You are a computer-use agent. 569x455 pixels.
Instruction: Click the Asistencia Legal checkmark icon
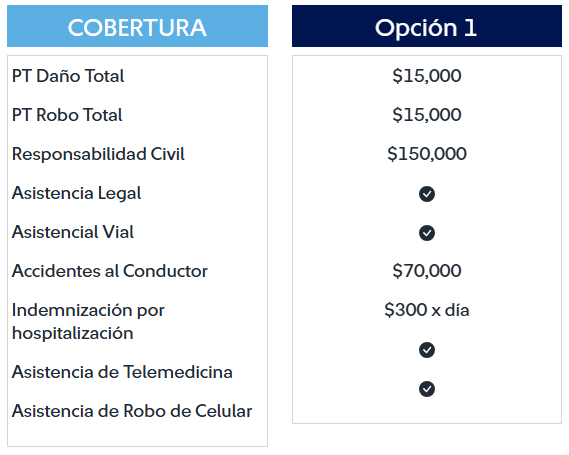tap(427, 194)
